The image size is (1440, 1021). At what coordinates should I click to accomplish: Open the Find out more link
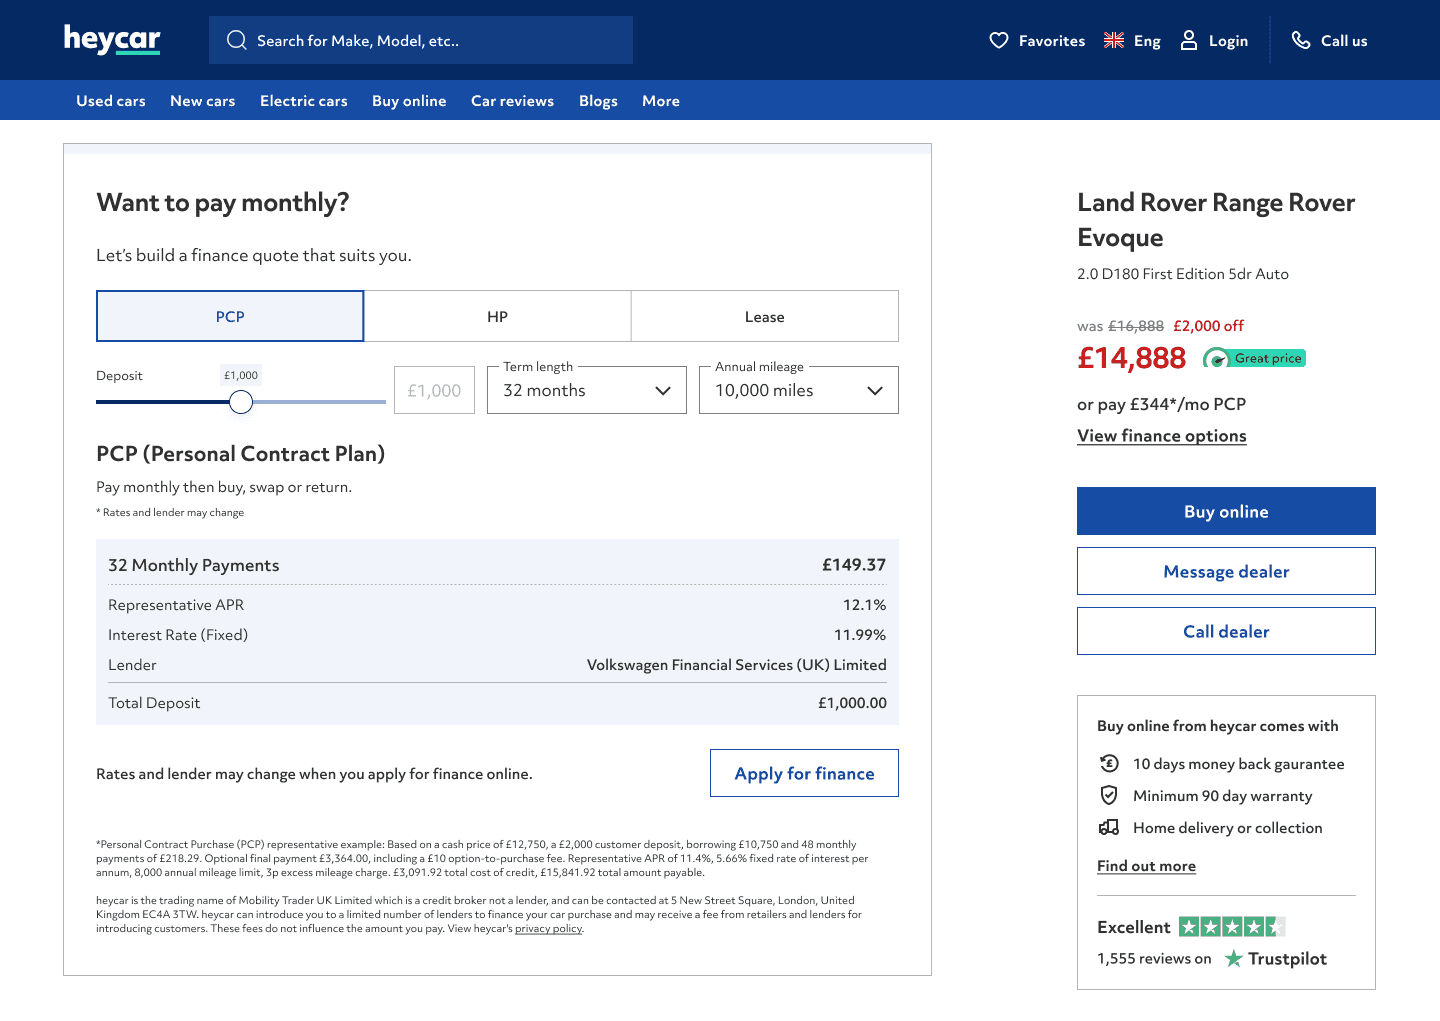tap(1146, 866)
